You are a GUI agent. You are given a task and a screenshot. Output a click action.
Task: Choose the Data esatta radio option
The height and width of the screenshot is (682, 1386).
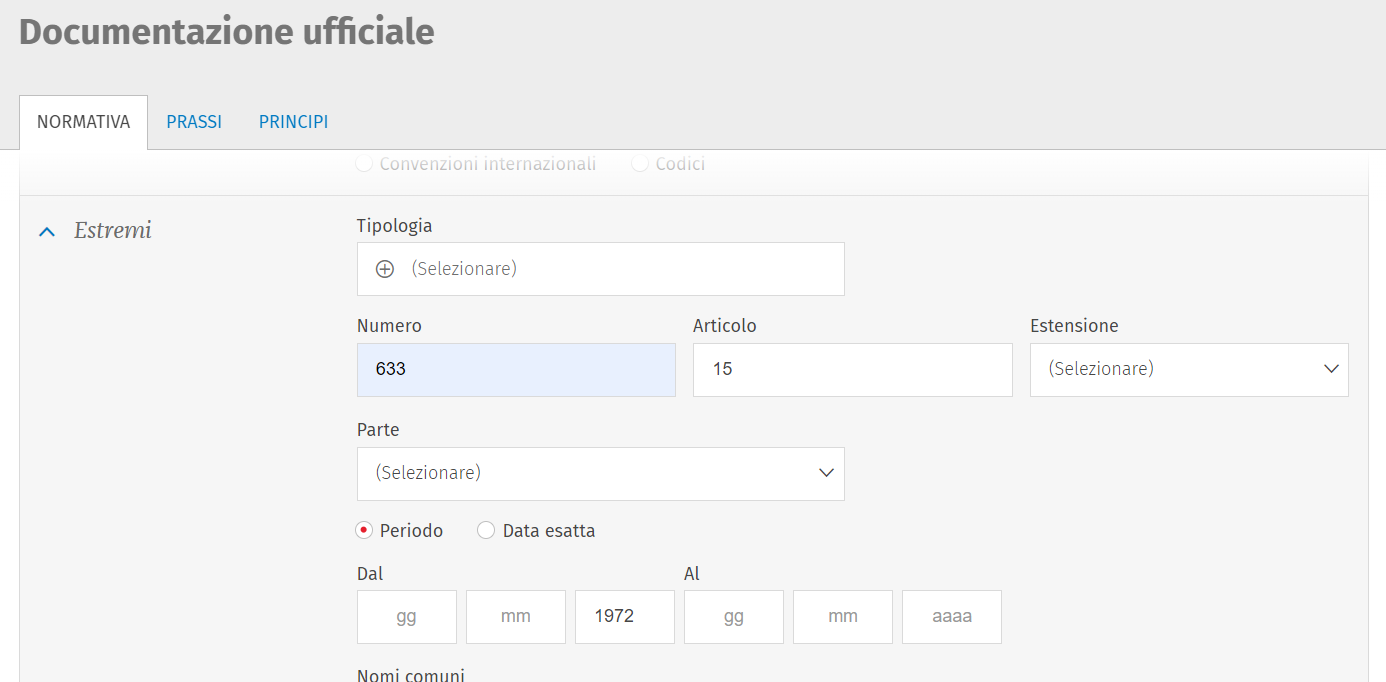click(486, 531)
